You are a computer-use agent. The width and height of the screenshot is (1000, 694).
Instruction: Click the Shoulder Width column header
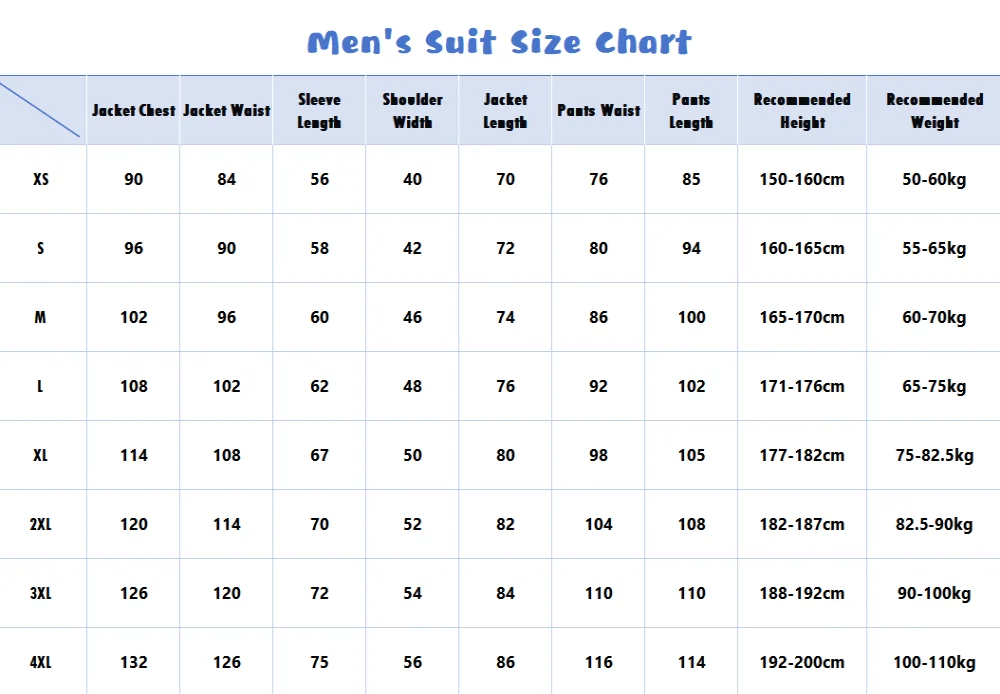[412, 111]
